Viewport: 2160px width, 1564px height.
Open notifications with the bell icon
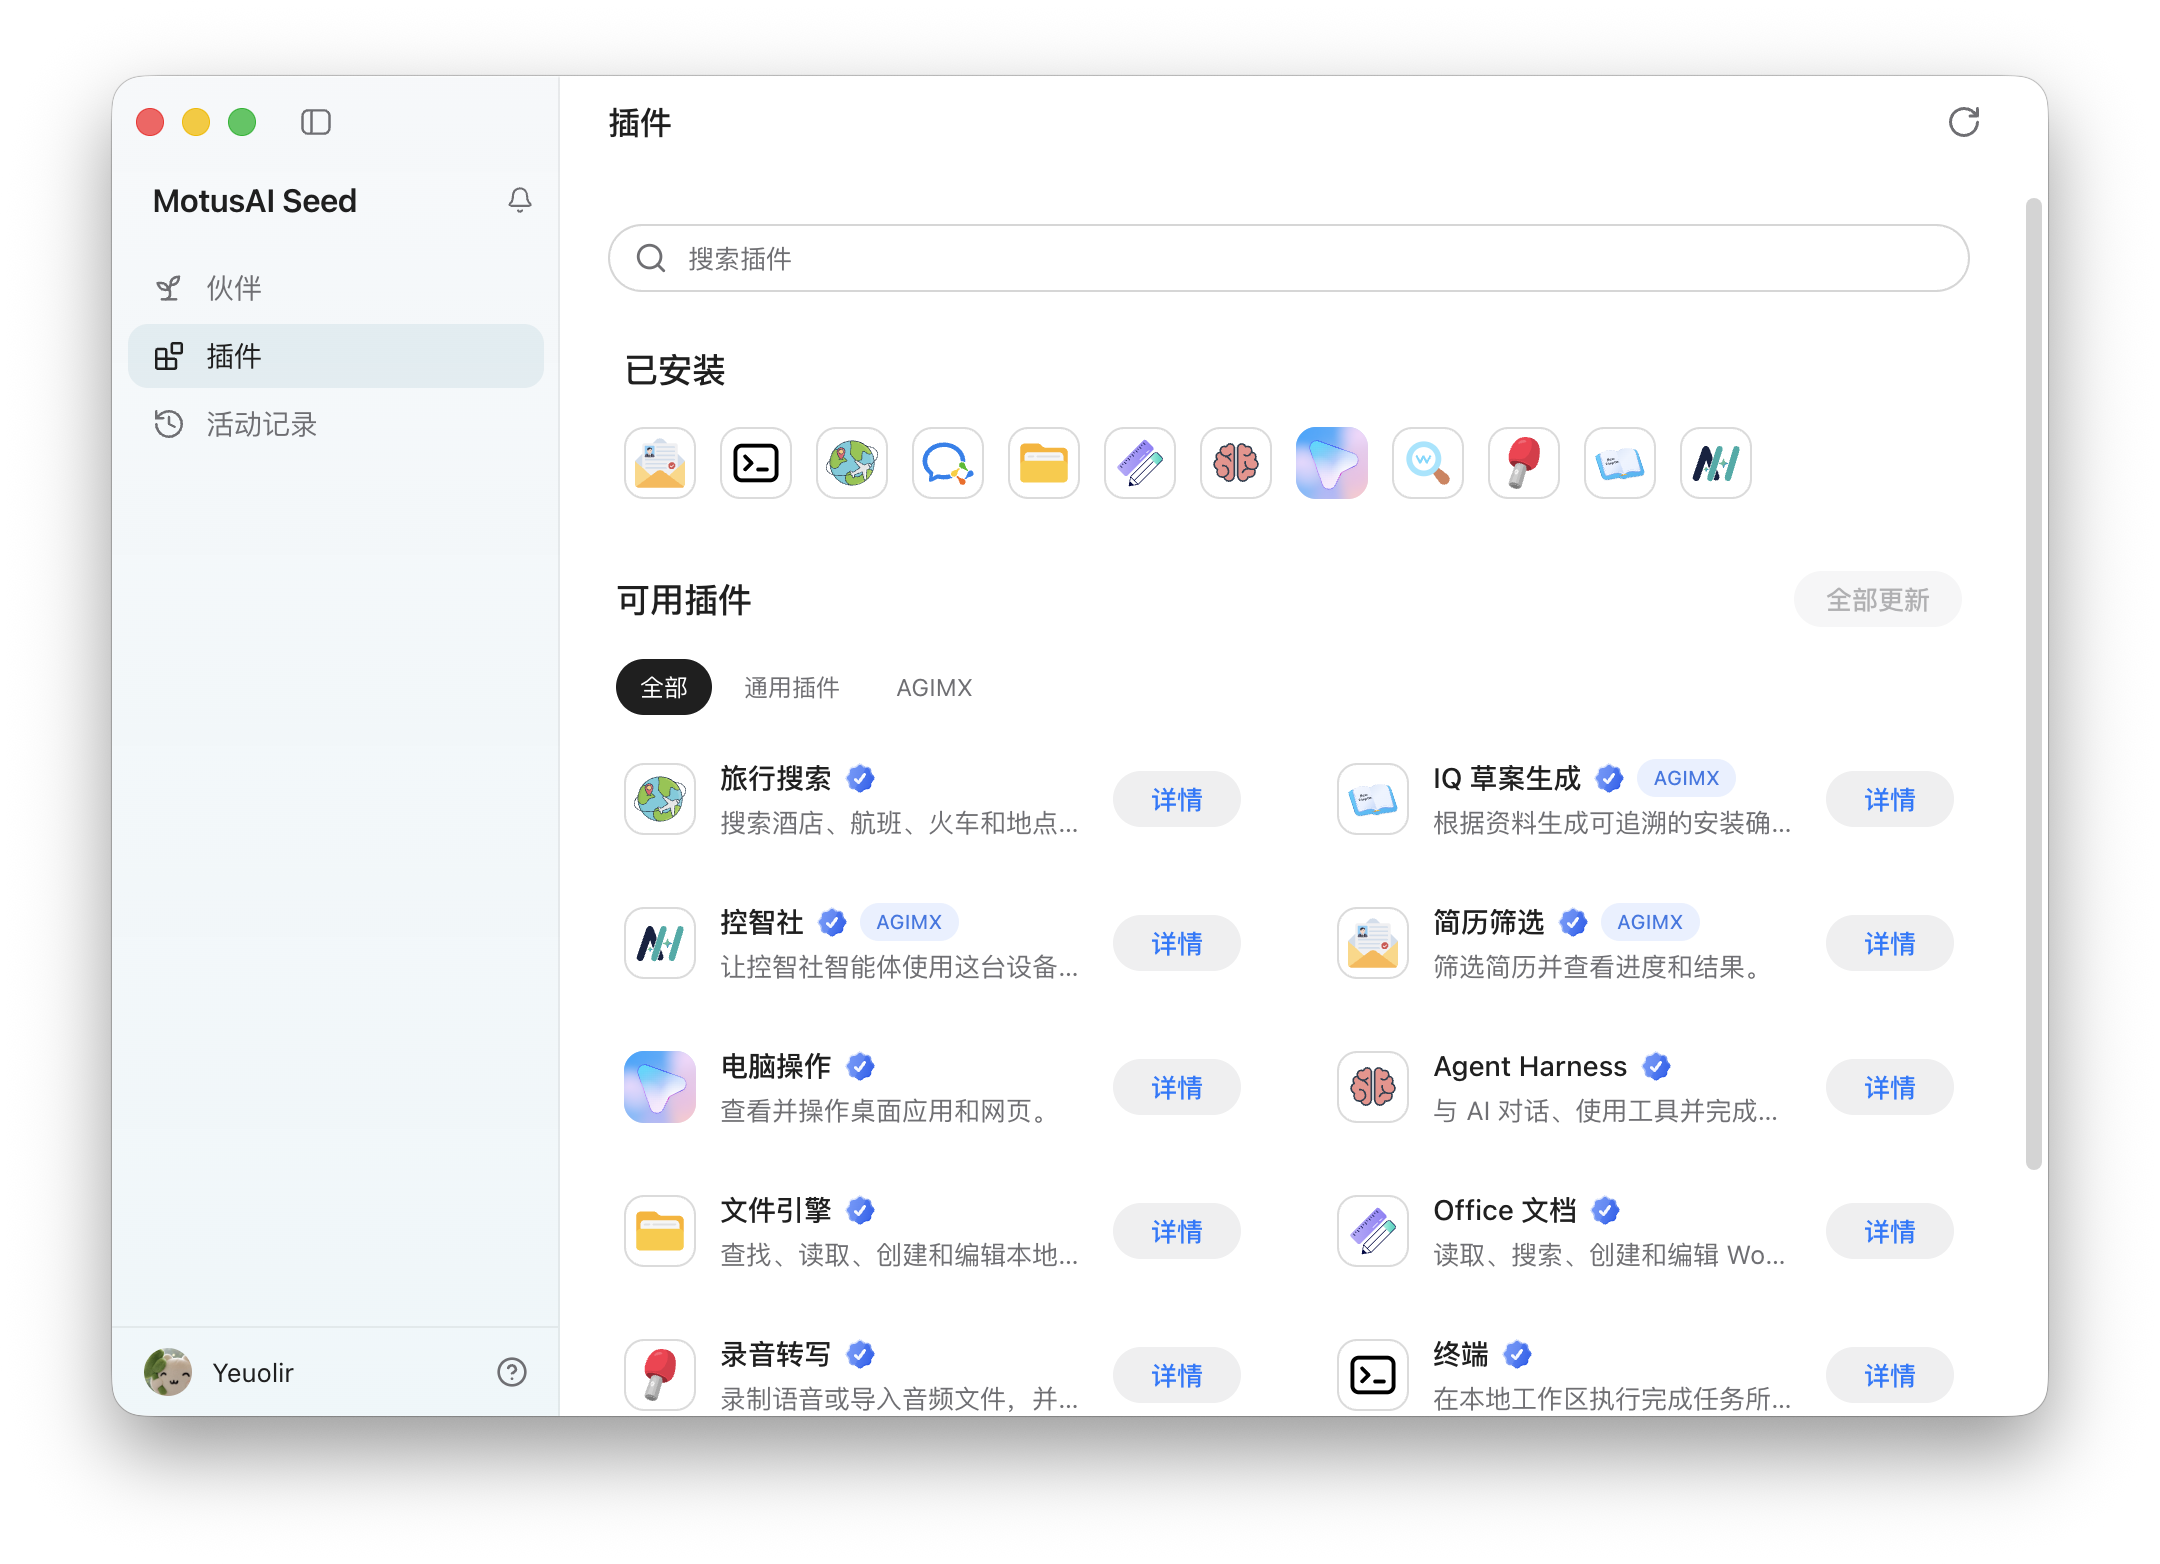coord(520,200)
